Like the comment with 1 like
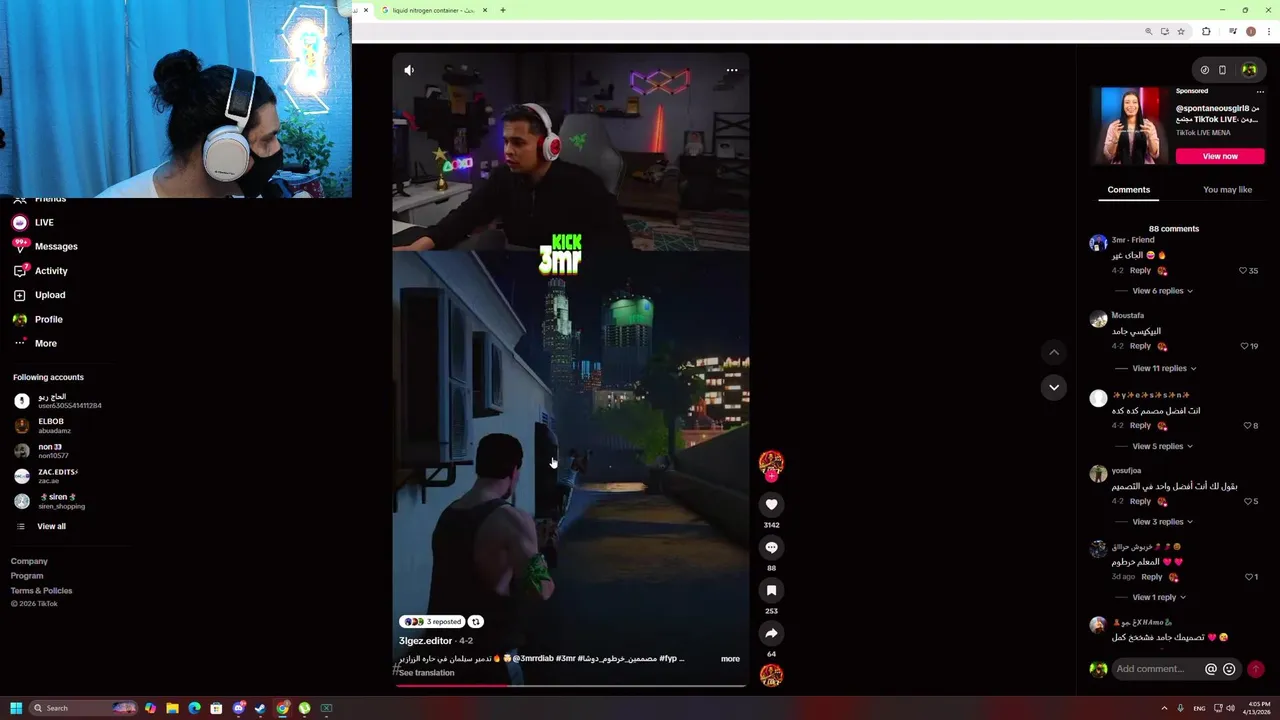 coord(1248,577)
